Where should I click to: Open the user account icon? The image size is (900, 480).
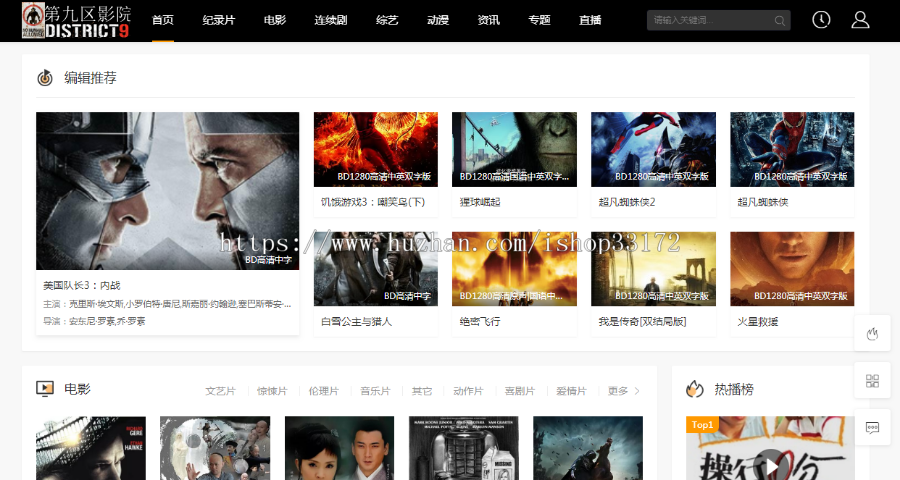(x=860, y=20)
